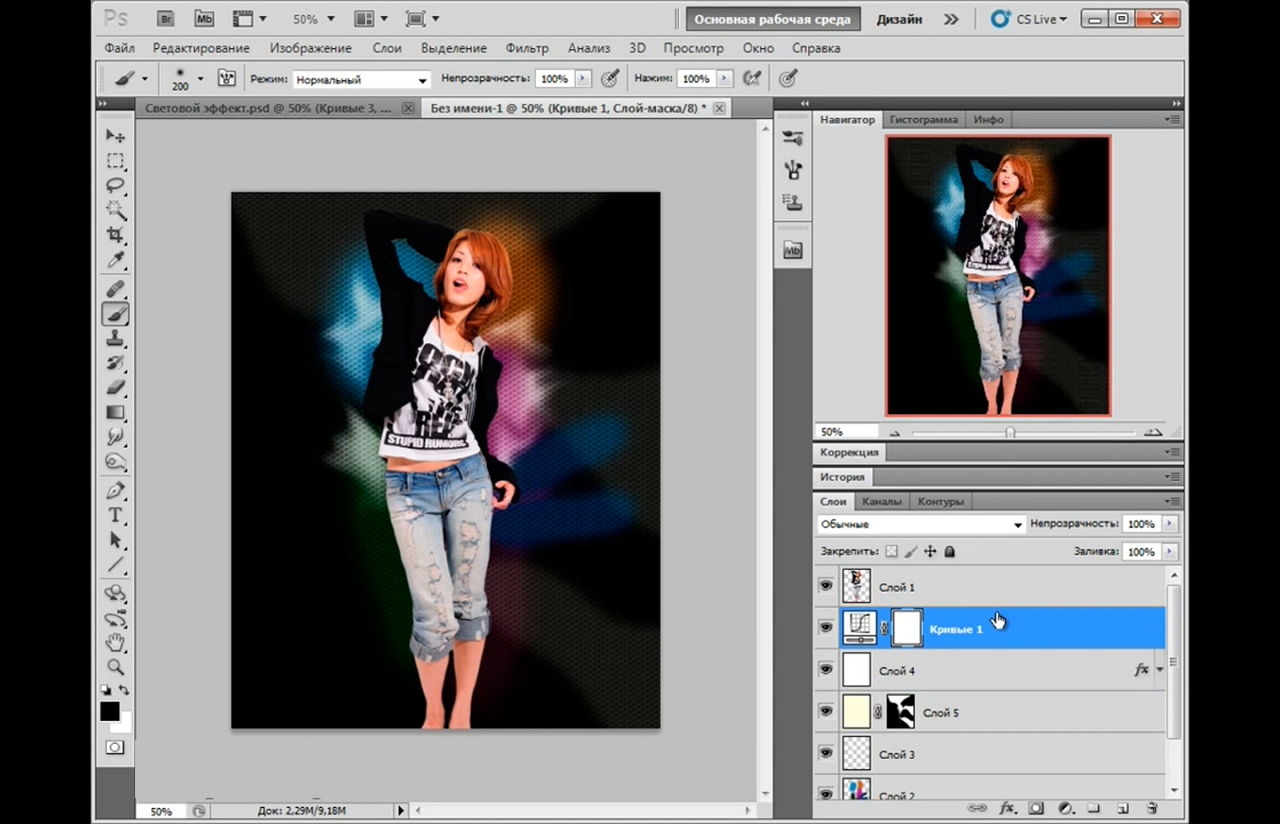1280x824 pixels.
Task: Select the Pen tool
Action: point(116,491)
